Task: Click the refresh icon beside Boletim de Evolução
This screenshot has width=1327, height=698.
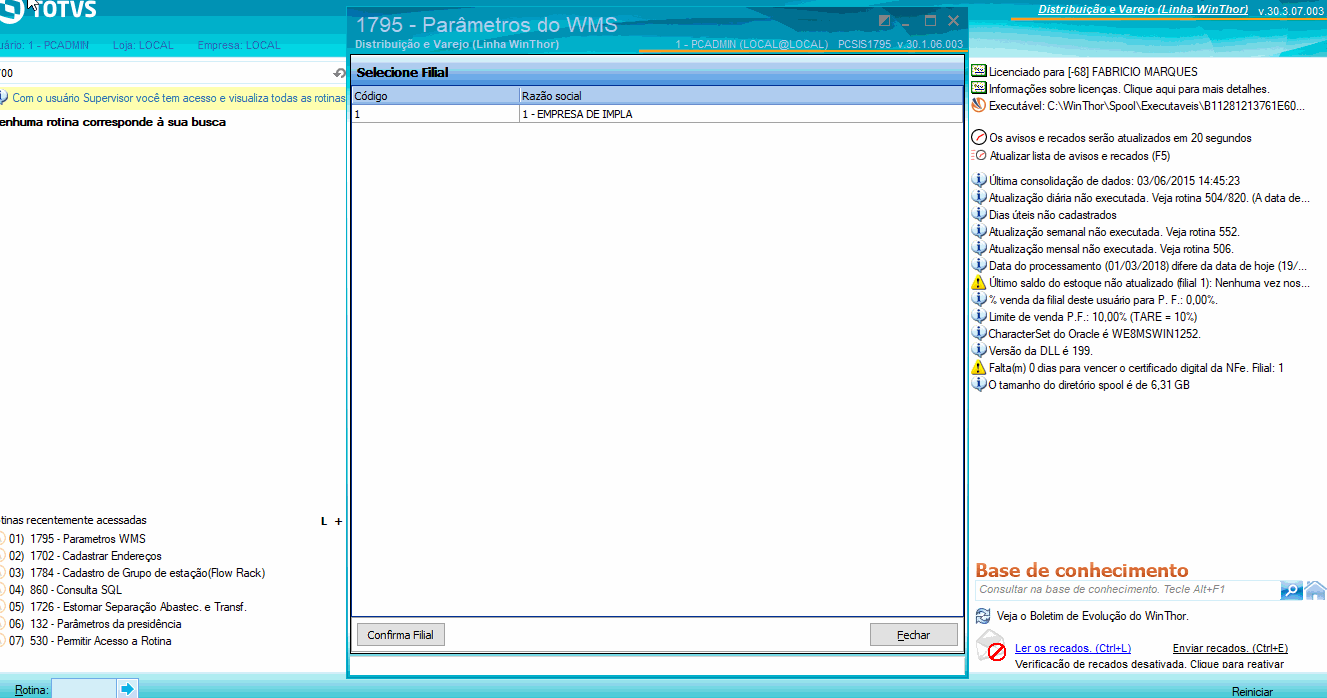Action: [983, 616]
